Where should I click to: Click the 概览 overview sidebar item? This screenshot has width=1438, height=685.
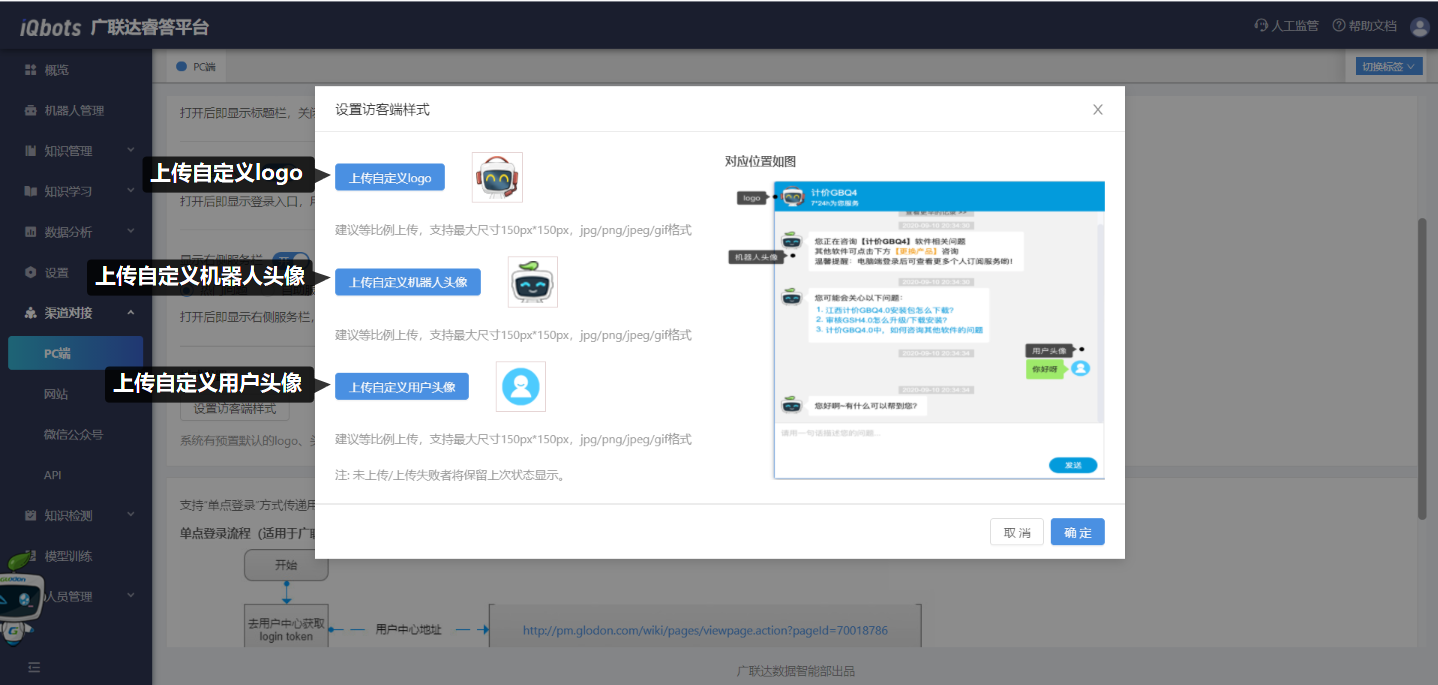[56, 70]
